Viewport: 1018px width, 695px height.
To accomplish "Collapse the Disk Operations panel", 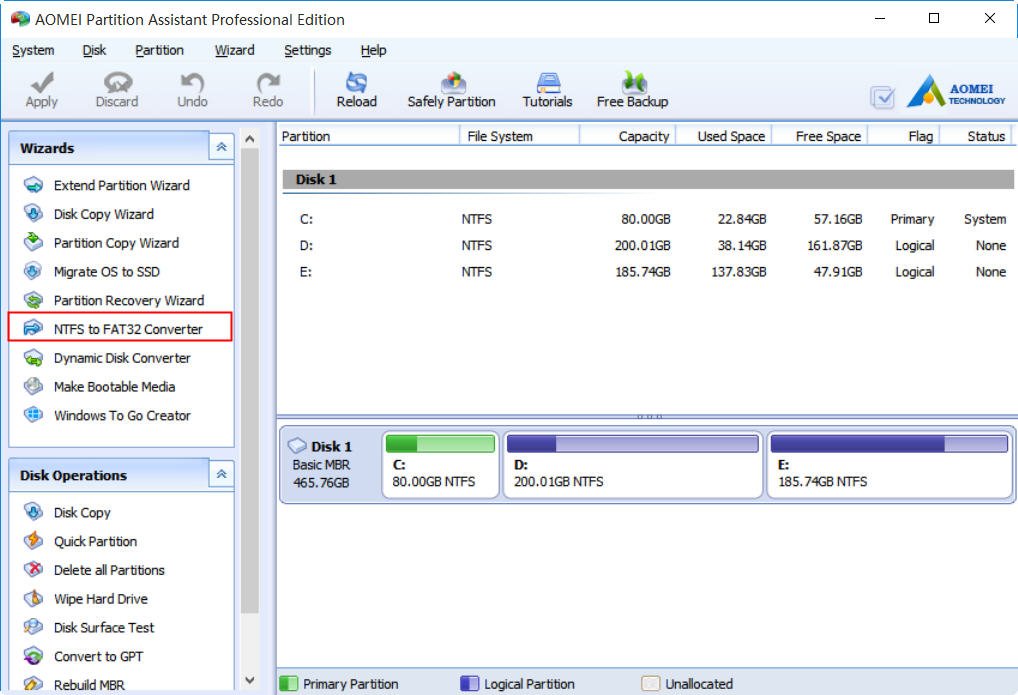I will pyautogui.click(x=221, y=474).
